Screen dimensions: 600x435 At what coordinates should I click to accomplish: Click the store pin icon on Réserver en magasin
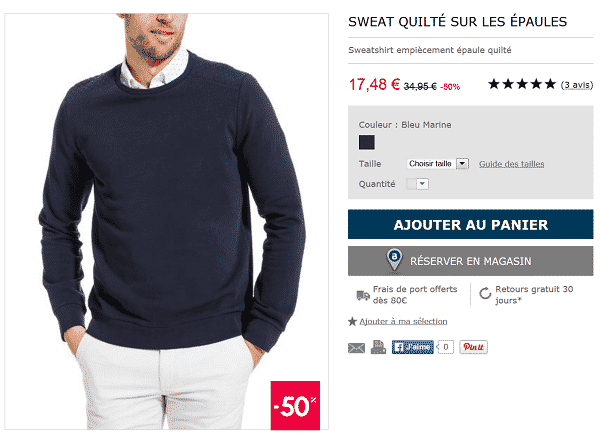click(394, 260)
